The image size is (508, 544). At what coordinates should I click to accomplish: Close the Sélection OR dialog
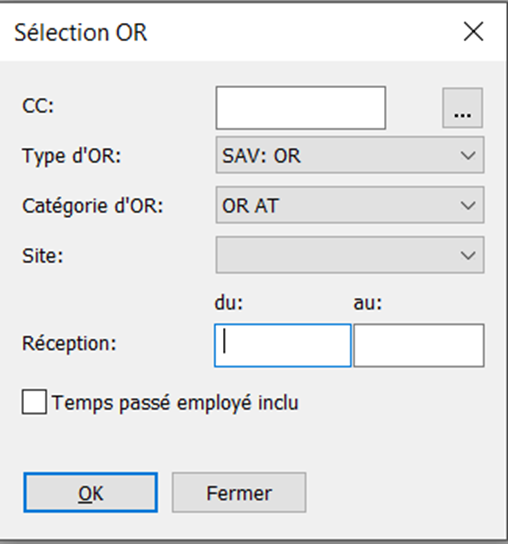pos(473,32)
